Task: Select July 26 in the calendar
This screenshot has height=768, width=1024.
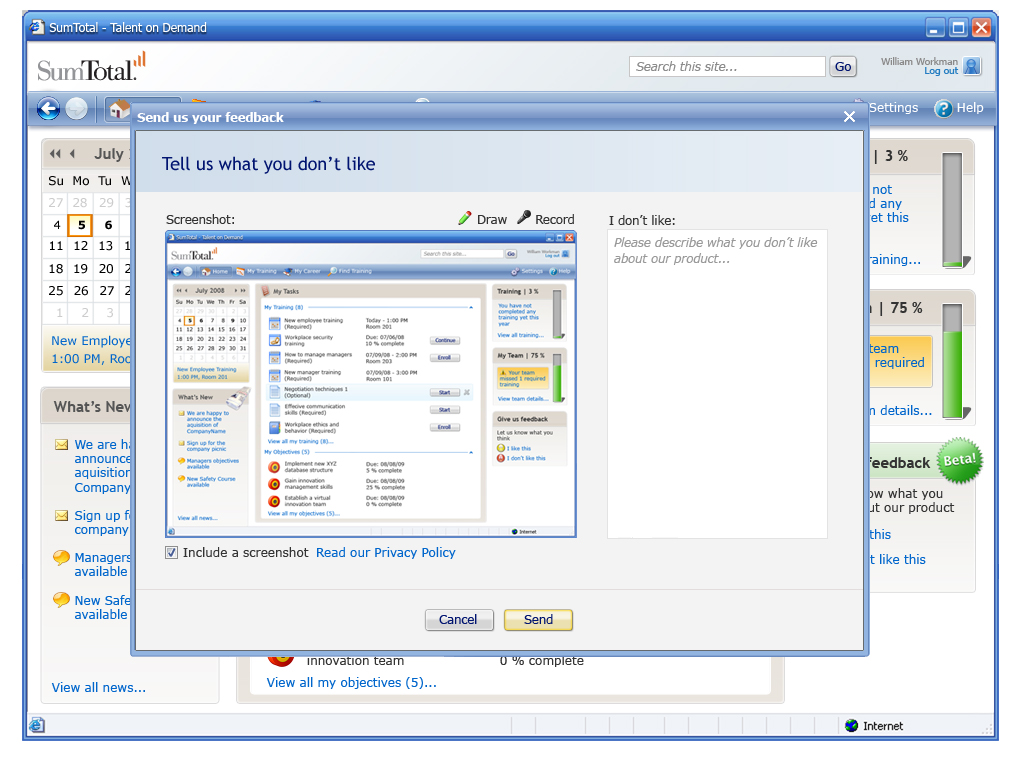Action: point(81,291)
